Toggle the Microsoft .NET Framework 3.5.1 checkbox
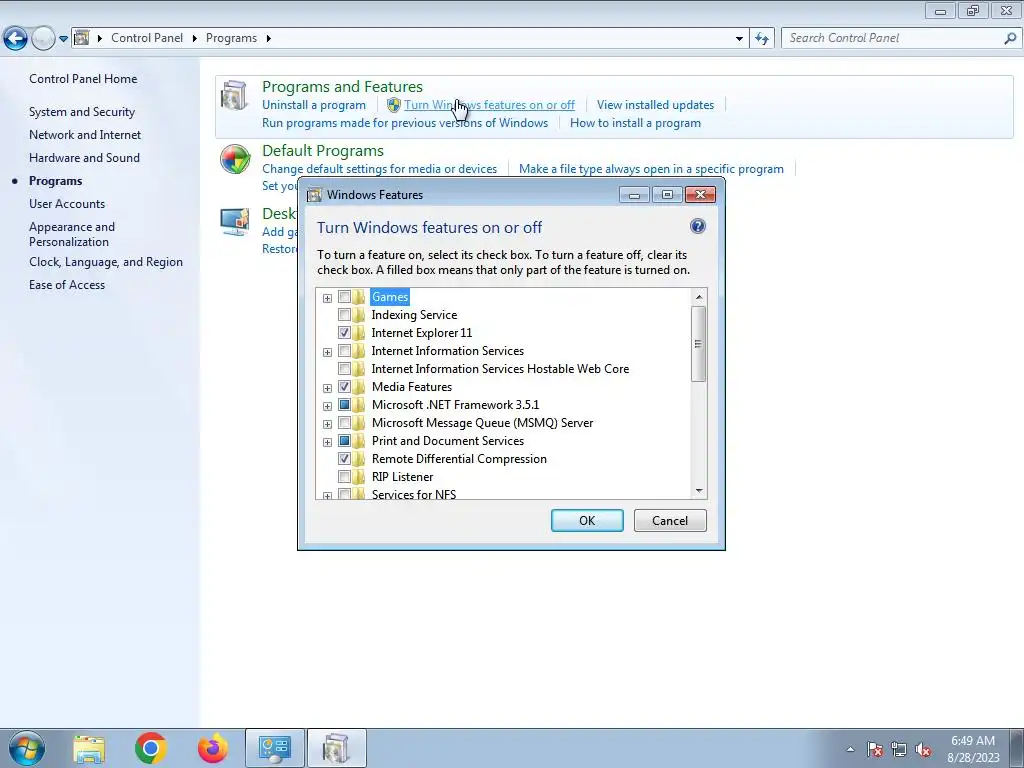This screenshot has width=1024, height=768. (x=344, y=405)
